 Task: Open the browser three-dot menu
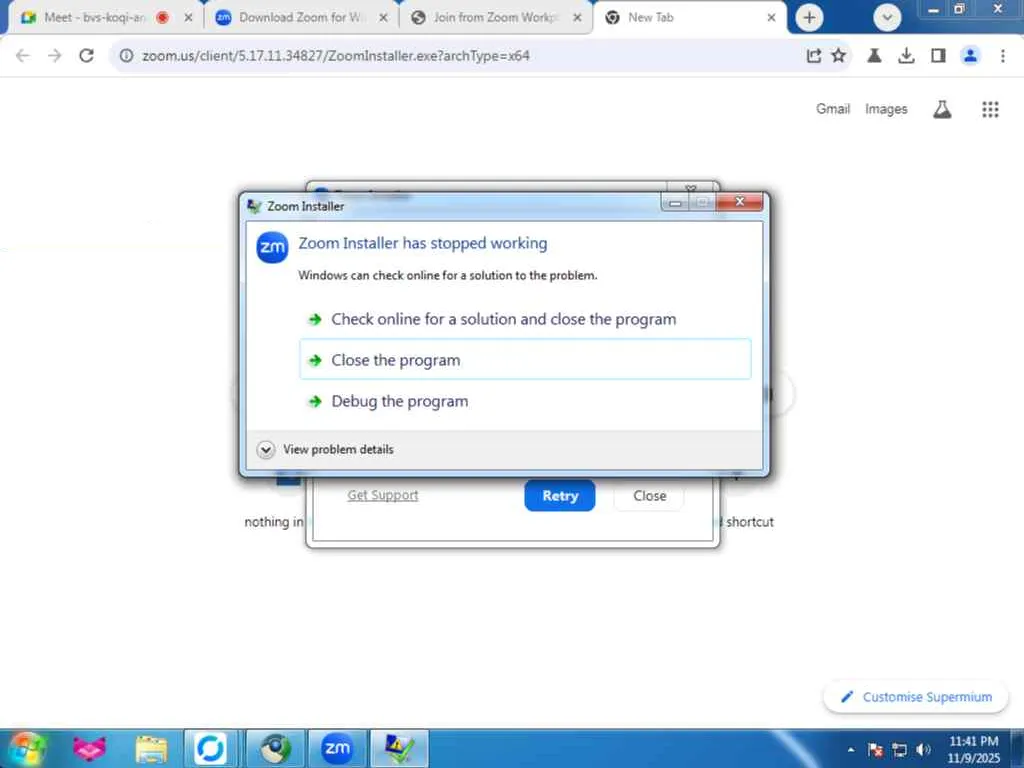pyautogui.click(x=1002, y=56)
